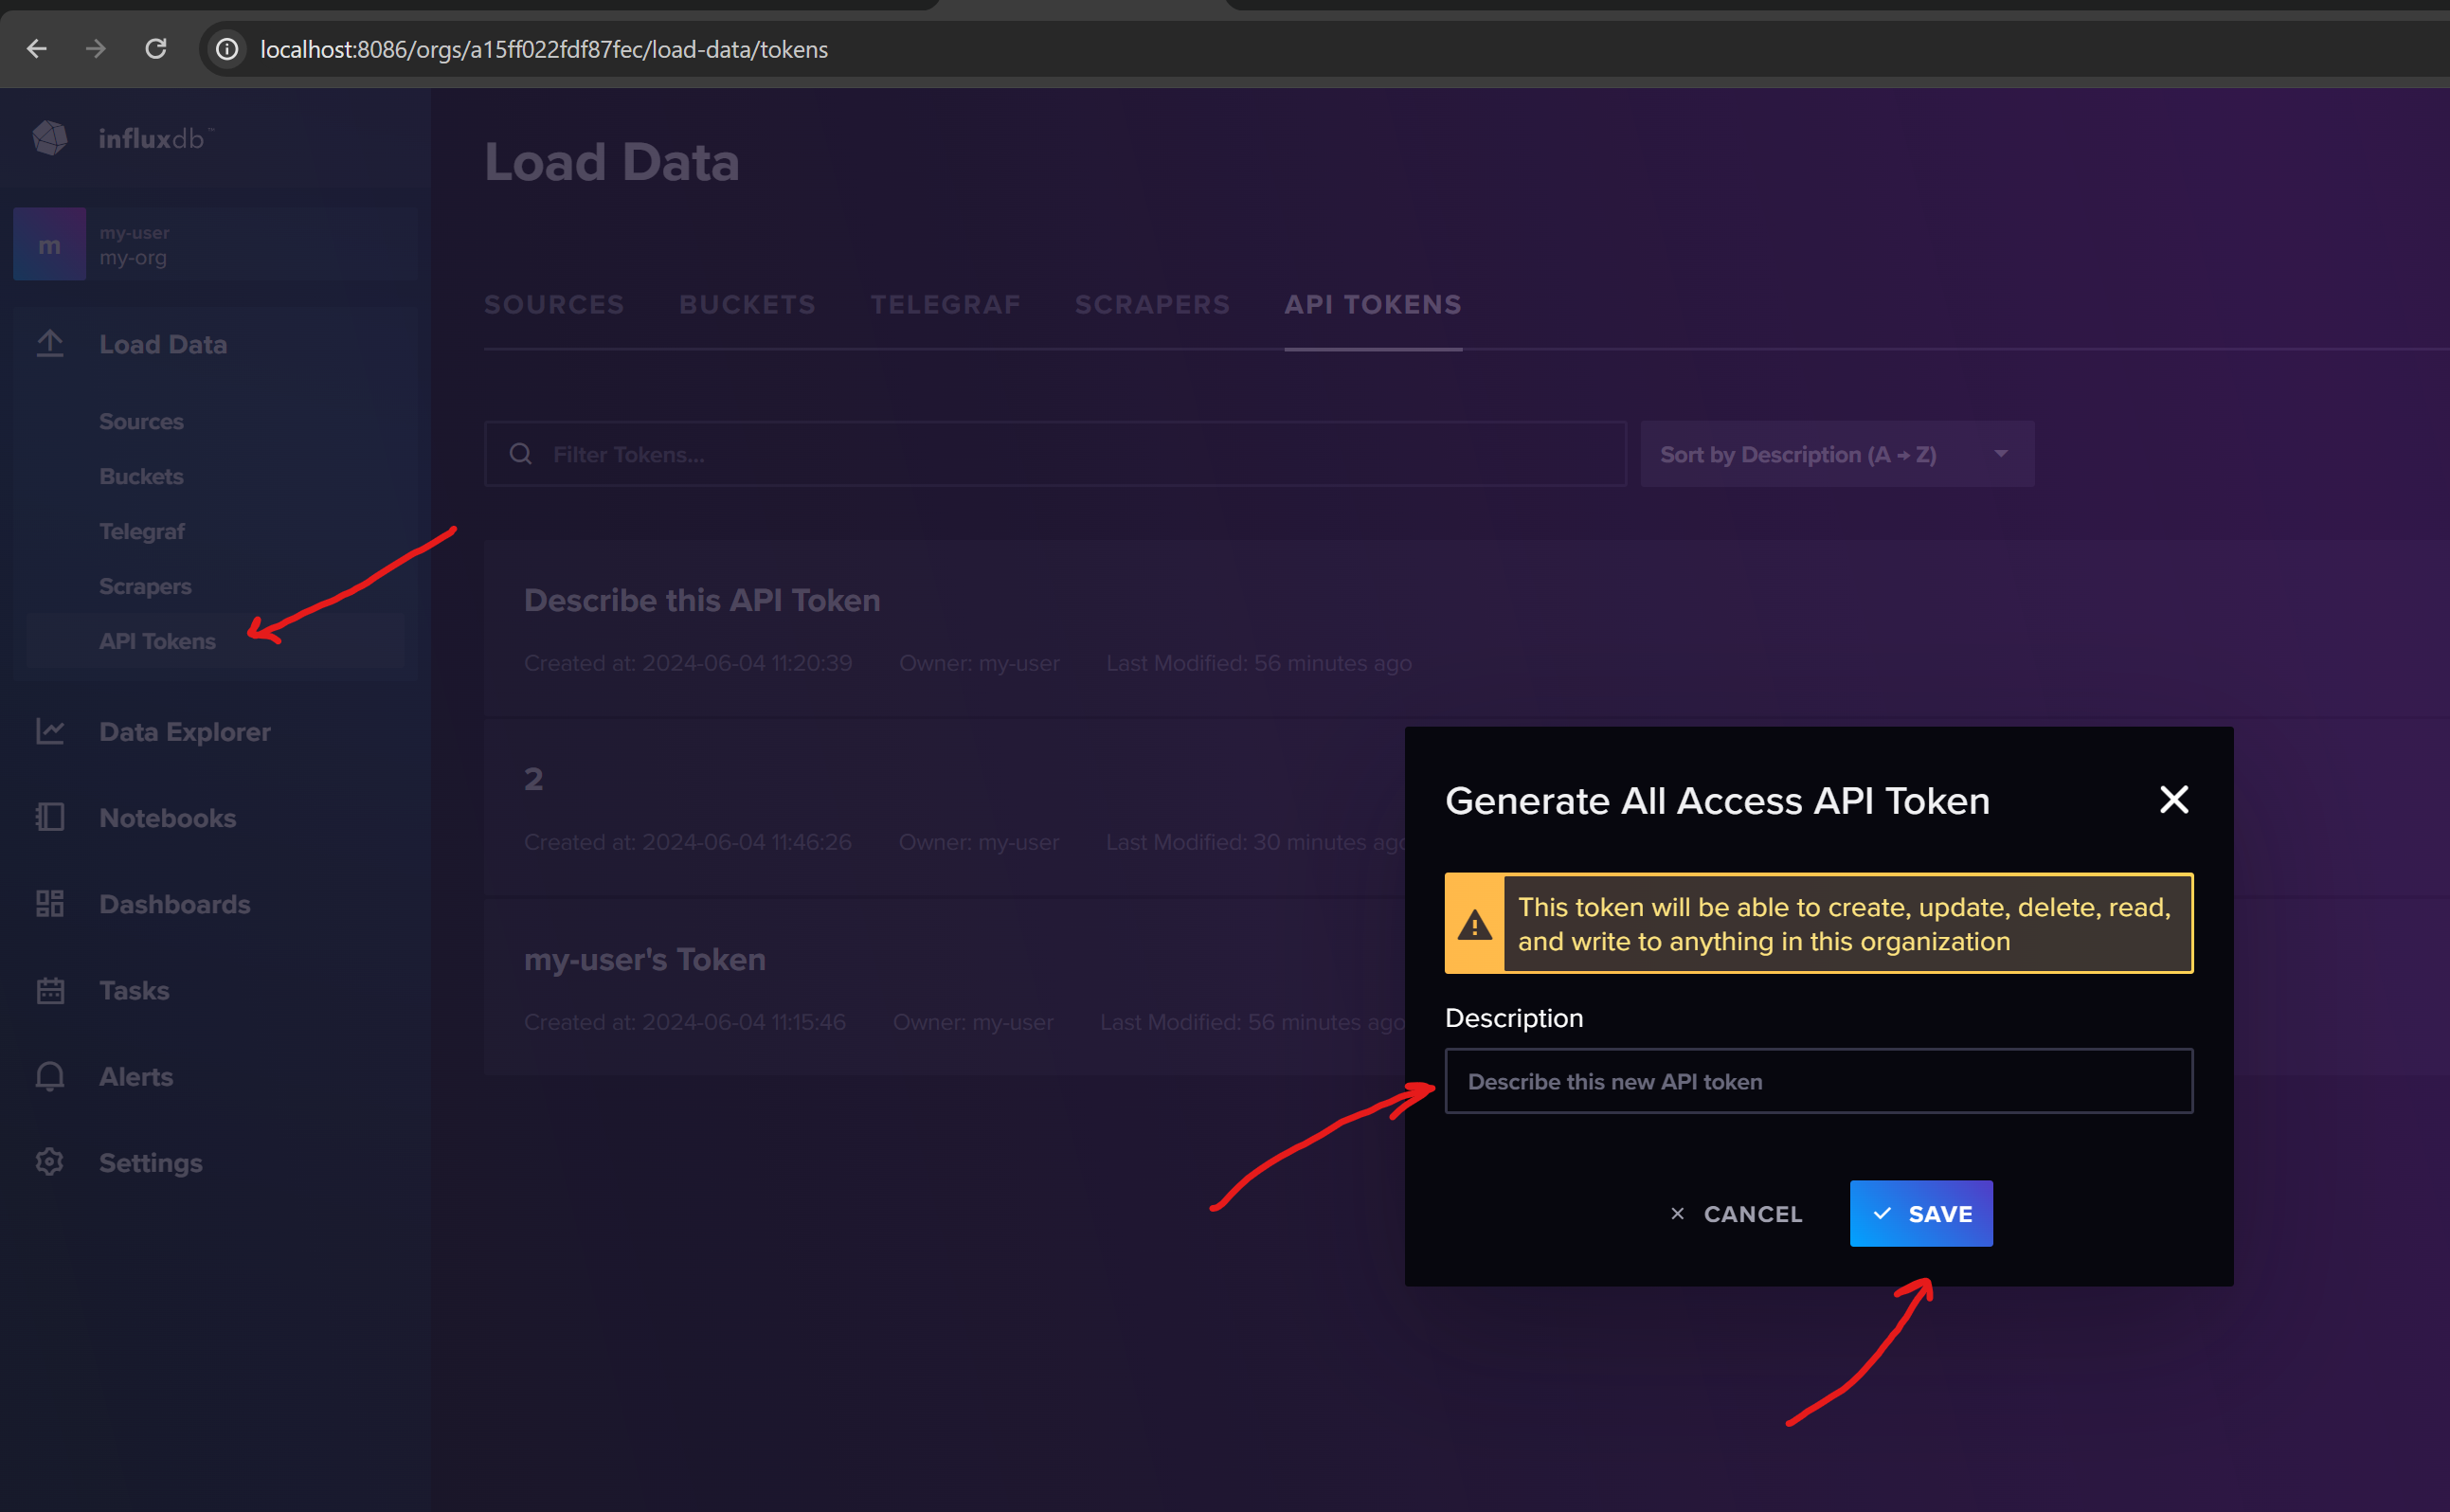Click the InfluxDB logo icon
Image resolution: width=2450 pixels, height=1512 pixels.
50,138
